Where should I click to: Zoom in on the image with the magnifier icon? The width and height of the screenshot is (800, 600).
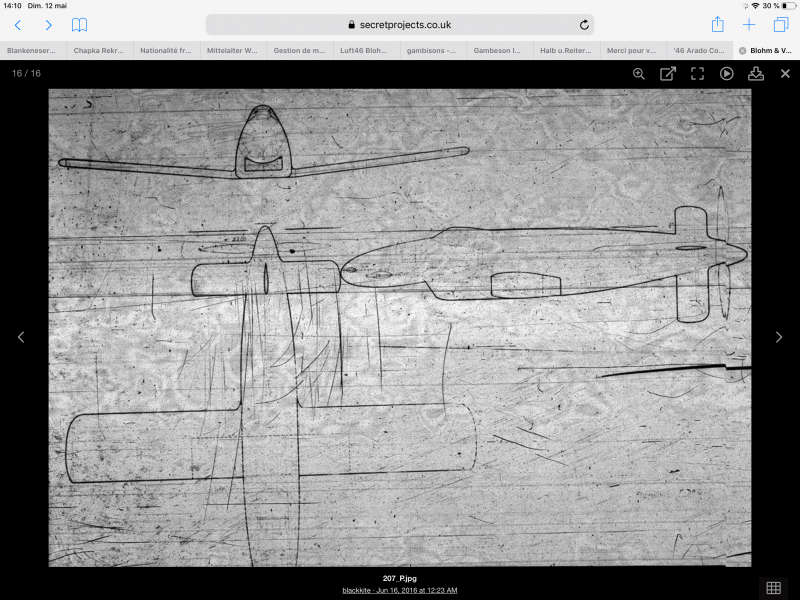[639, 73]
